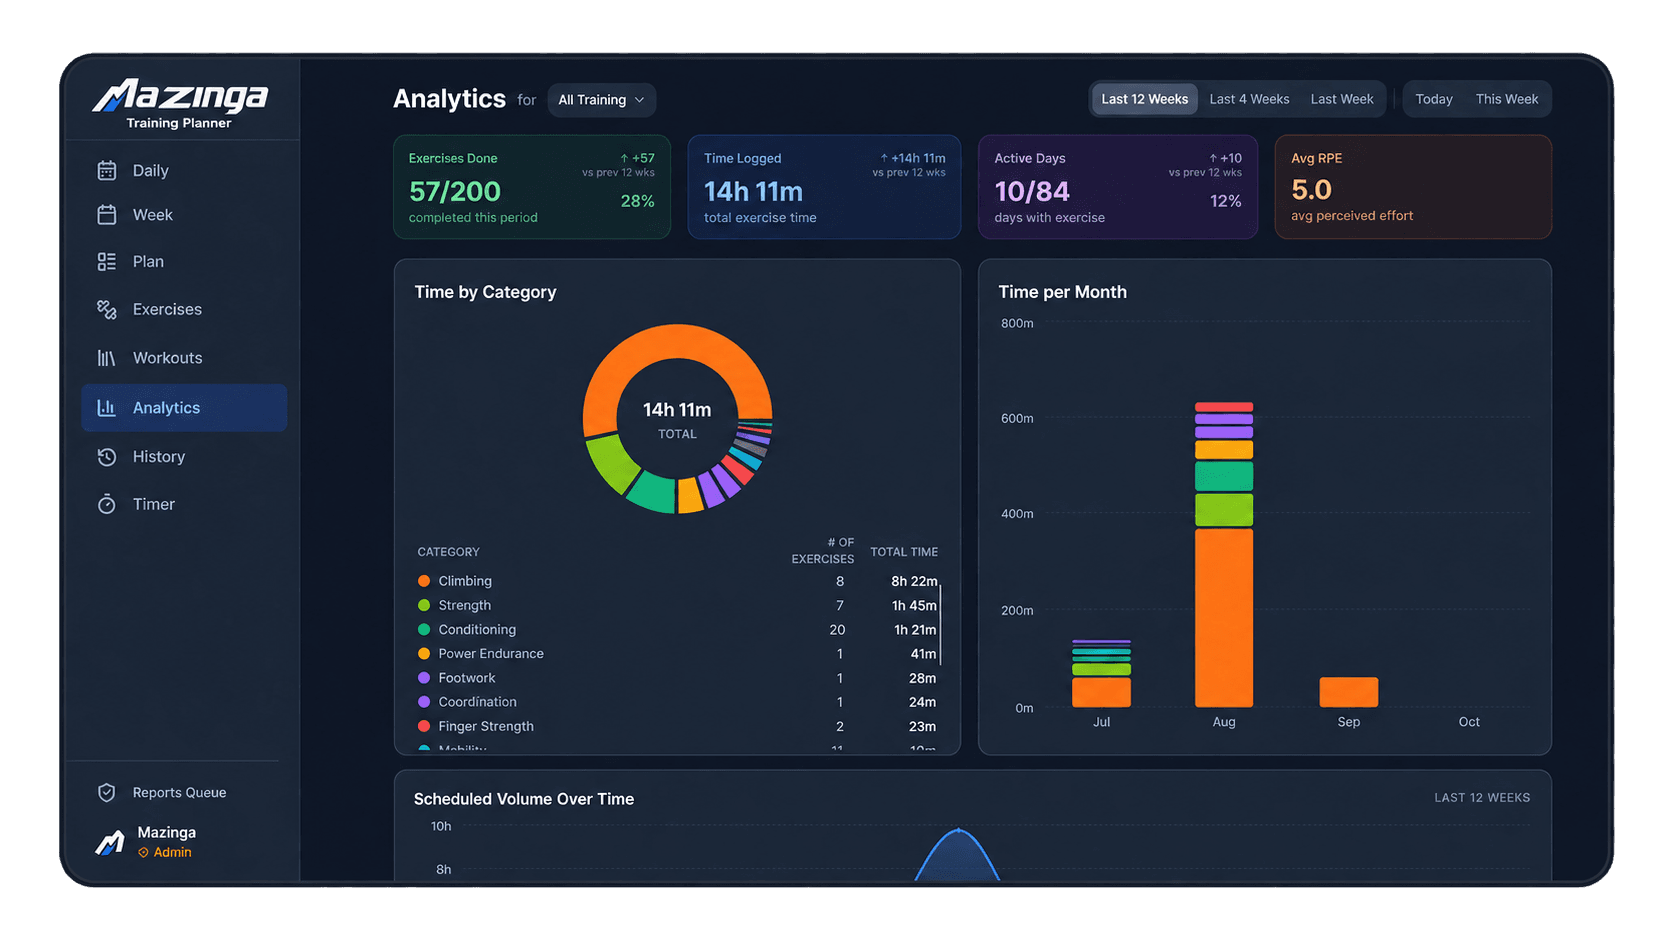The width and height of the screenshot is (1672, 941).
Task: Click the Admin role label
Action: (172, 853)
